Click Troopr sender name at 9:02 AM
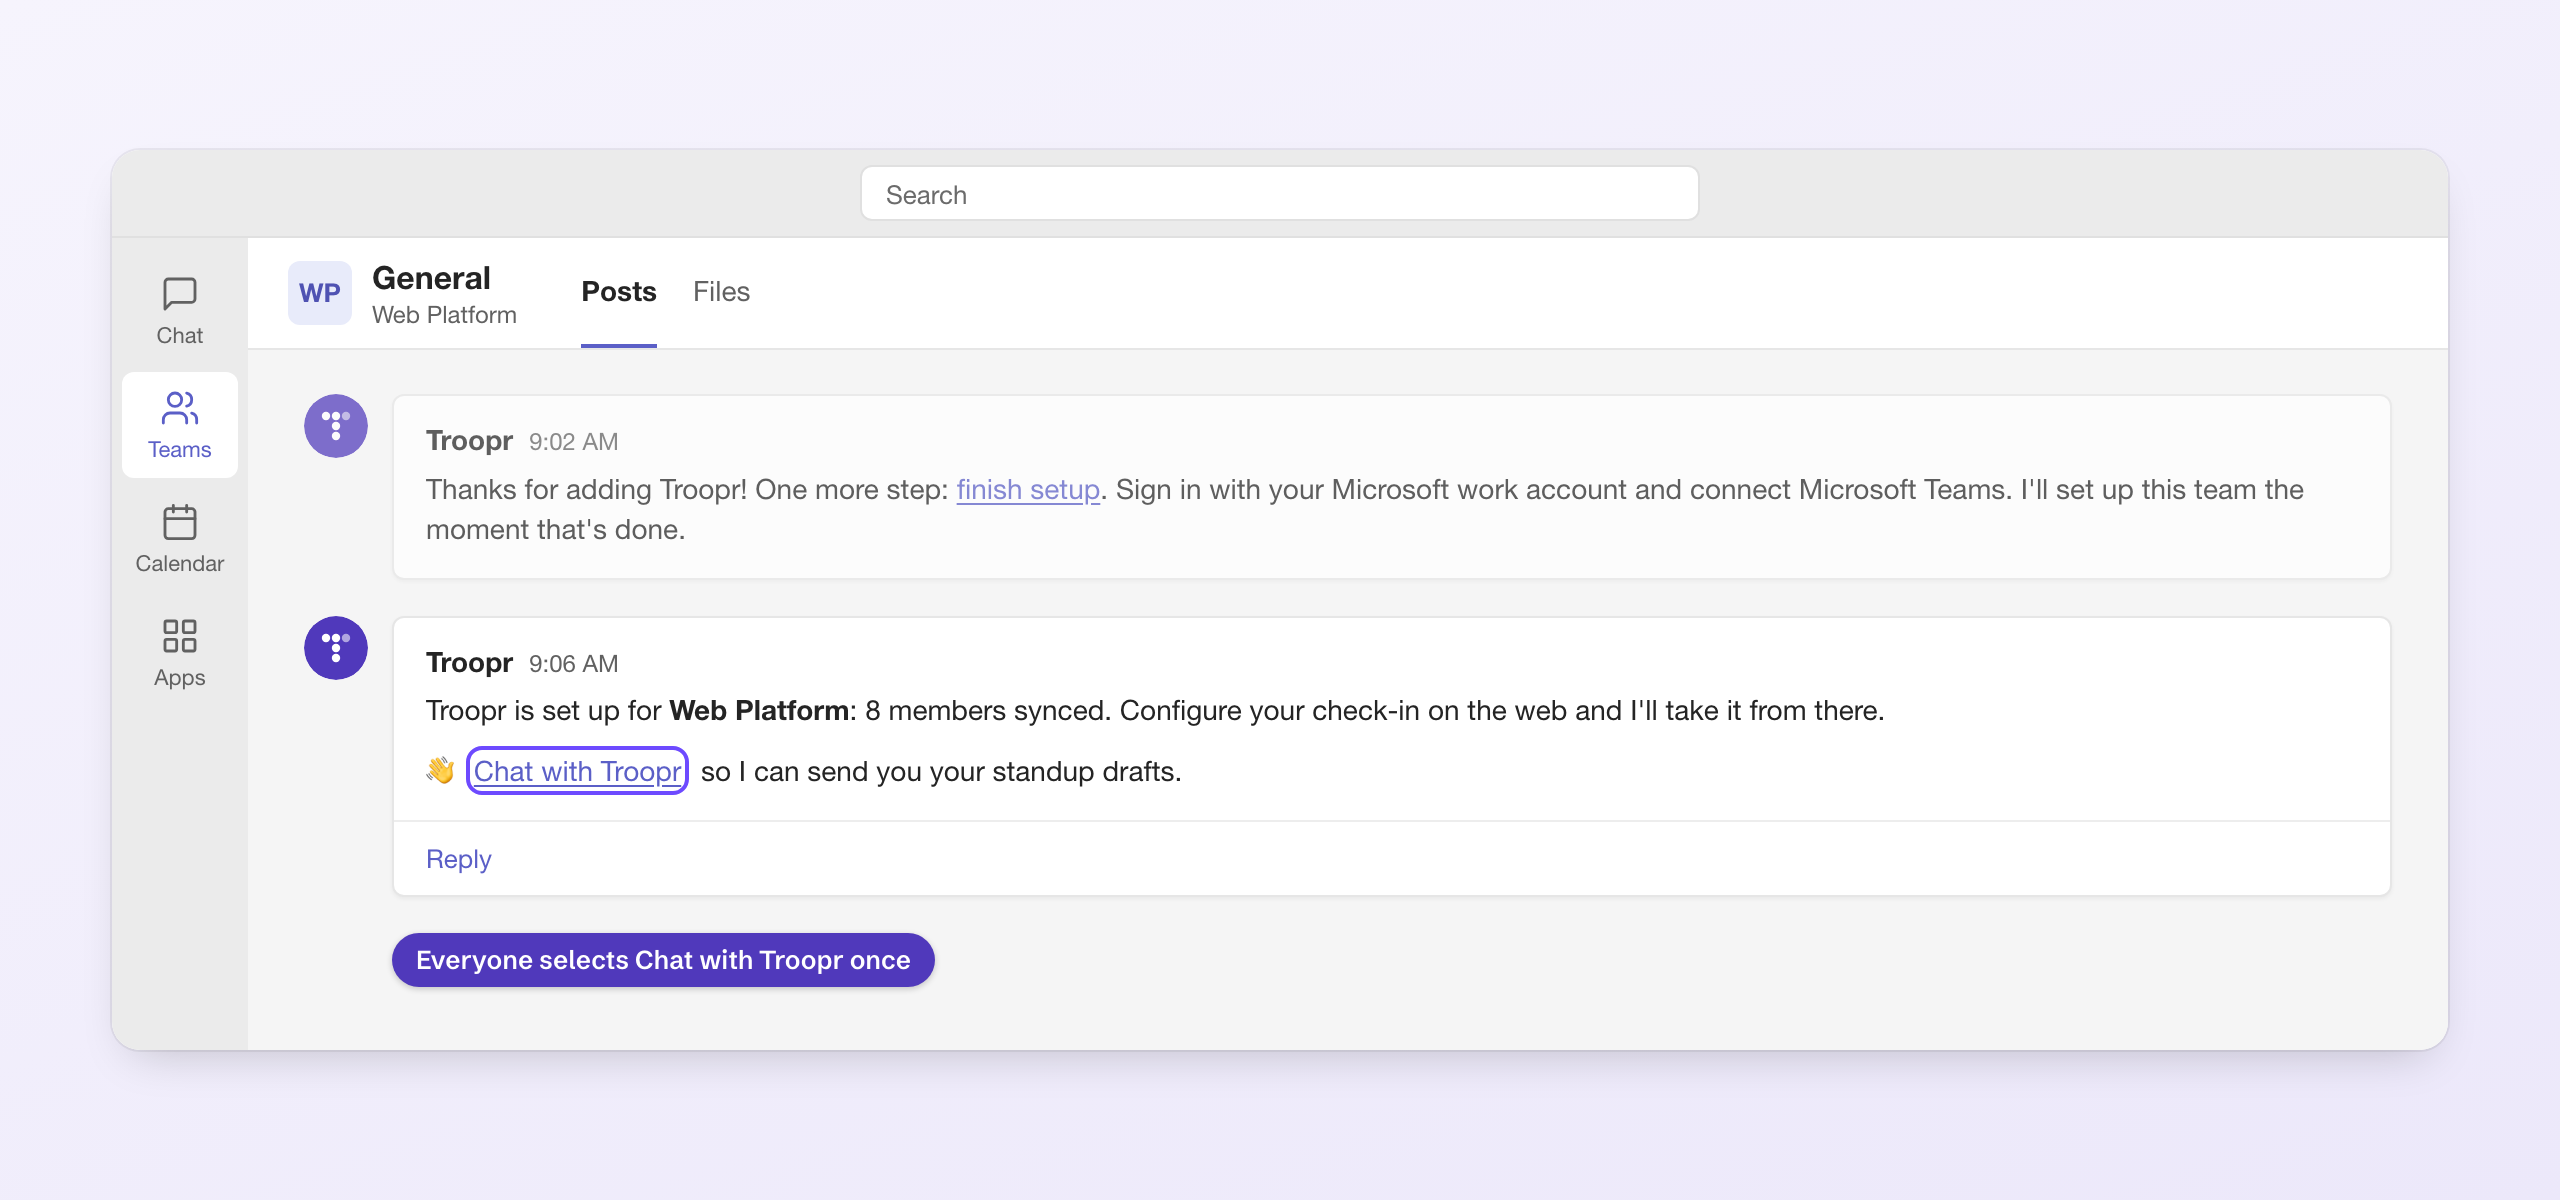Viewport: 2560px width, 1200px height. (x=469, y=441)
